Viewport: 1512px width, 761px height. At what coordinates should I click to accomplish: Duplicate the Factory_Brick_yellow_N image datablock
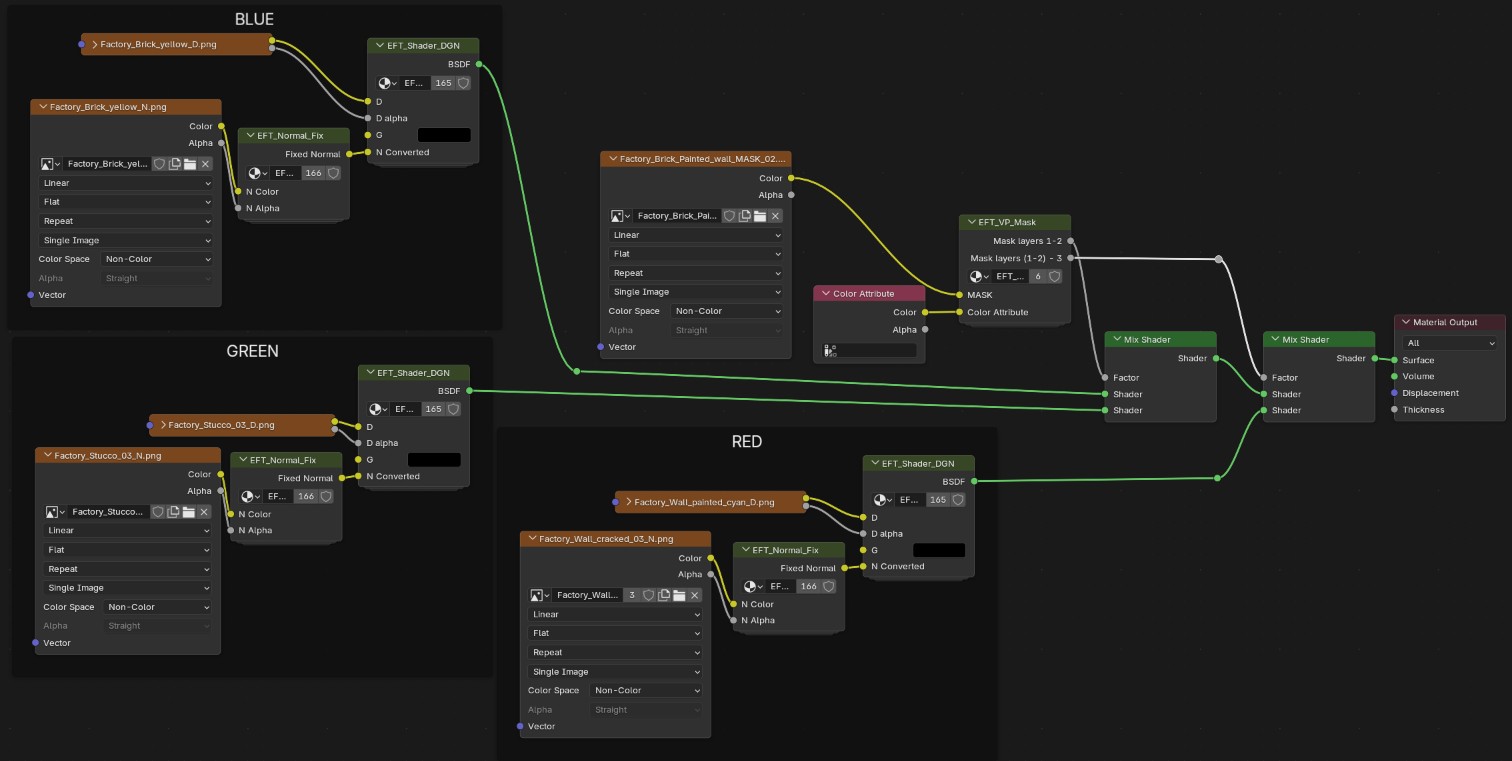[174, 163]
